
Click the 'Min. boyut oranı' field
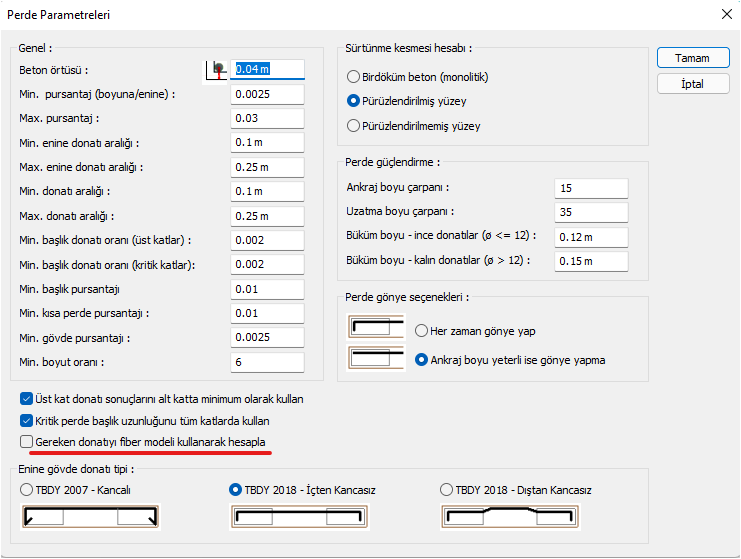[267, 362]
